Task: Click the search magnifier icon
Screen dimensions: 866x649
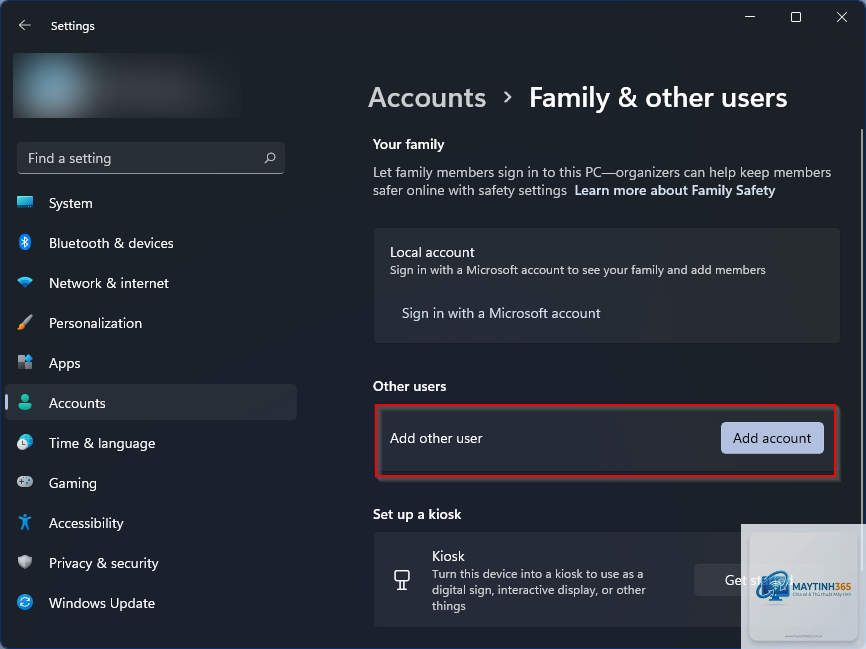Action: [270, 158]
